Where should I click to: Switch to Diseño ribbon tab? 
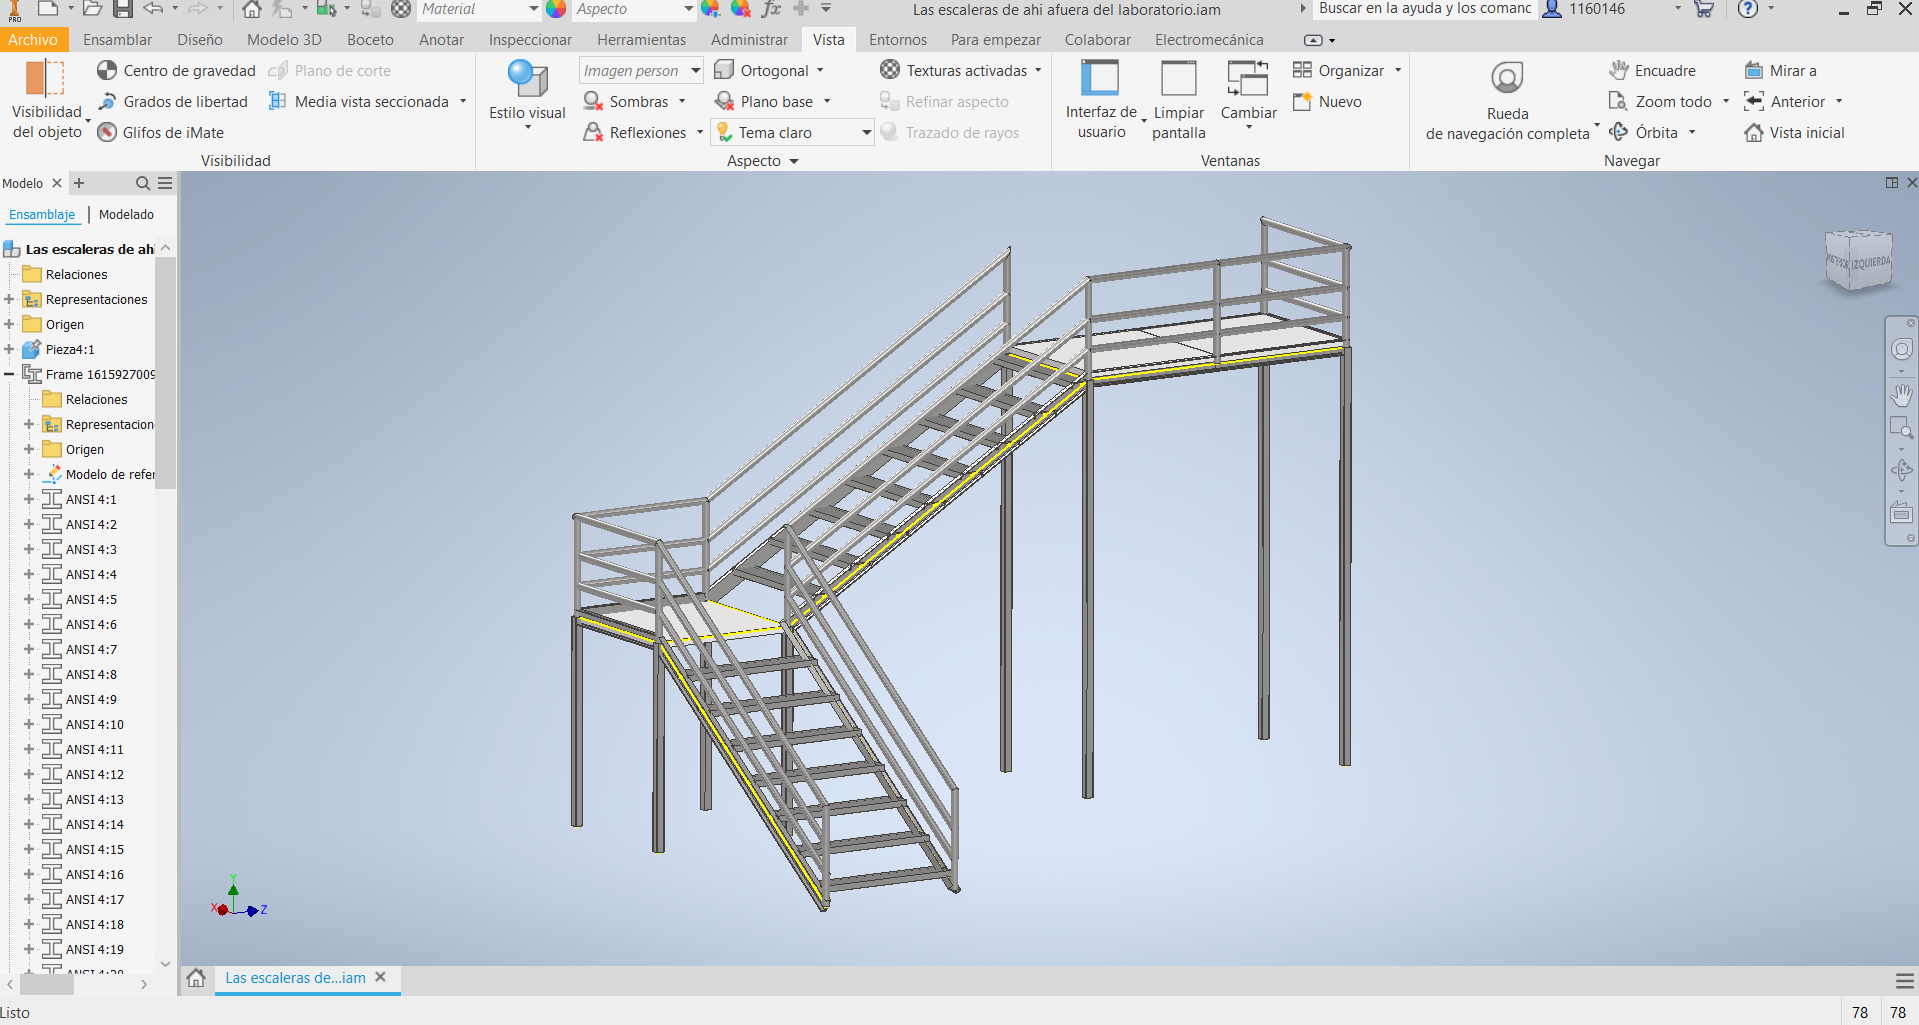[x=200, y=40]
